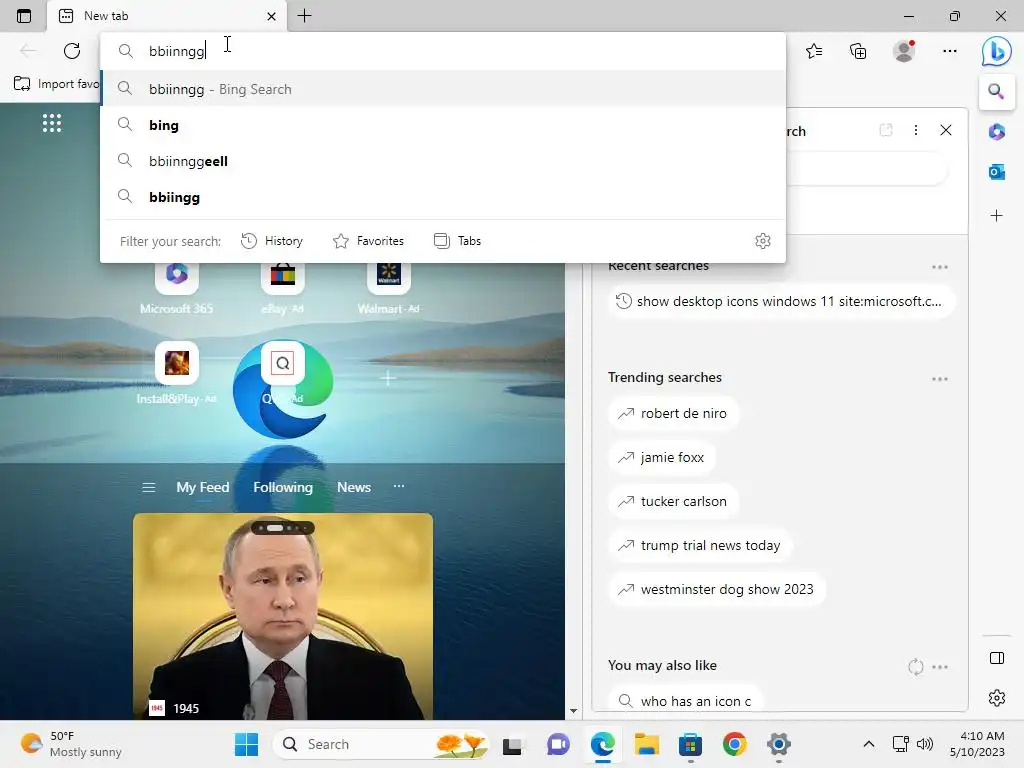Close the New tab tab

point(271,16)
